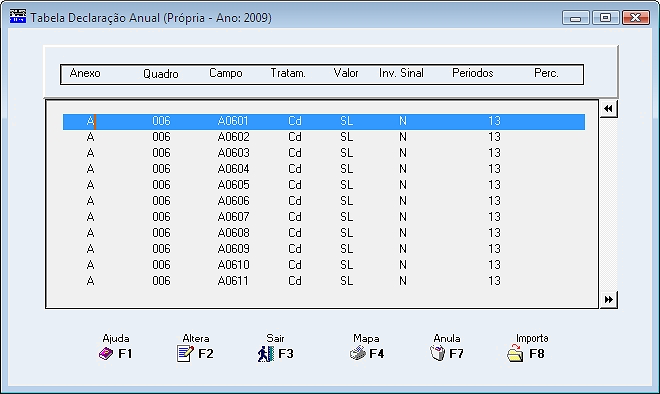660x394 pixels.
Task: Minimize the Tabela Declaração Anual window
Action: click(x=575, y=18)
